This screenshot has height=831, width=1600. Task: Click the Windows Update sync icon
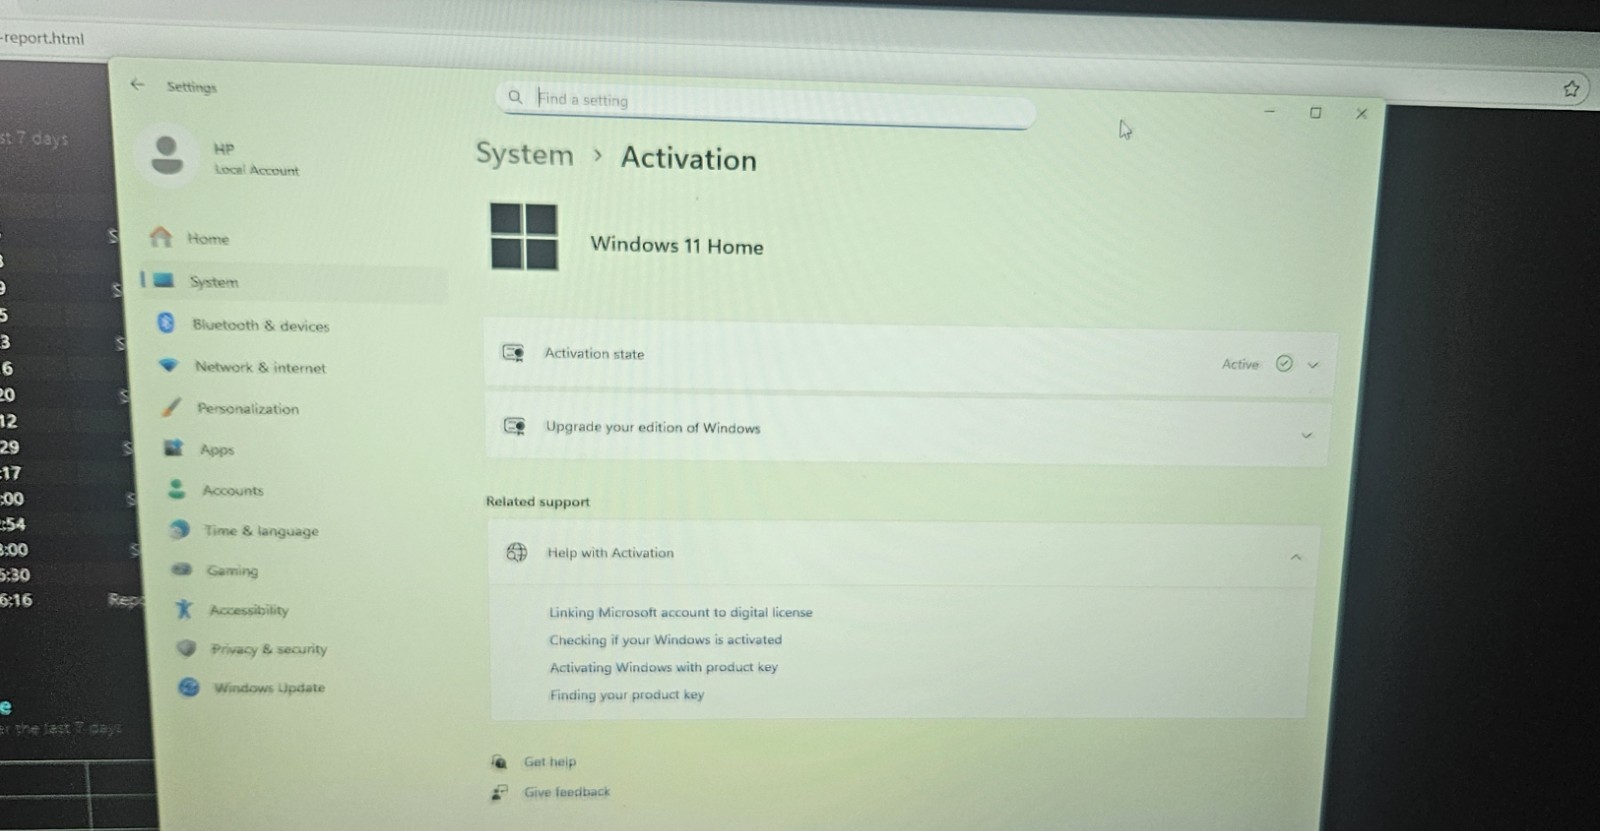[x=188, y=687]
